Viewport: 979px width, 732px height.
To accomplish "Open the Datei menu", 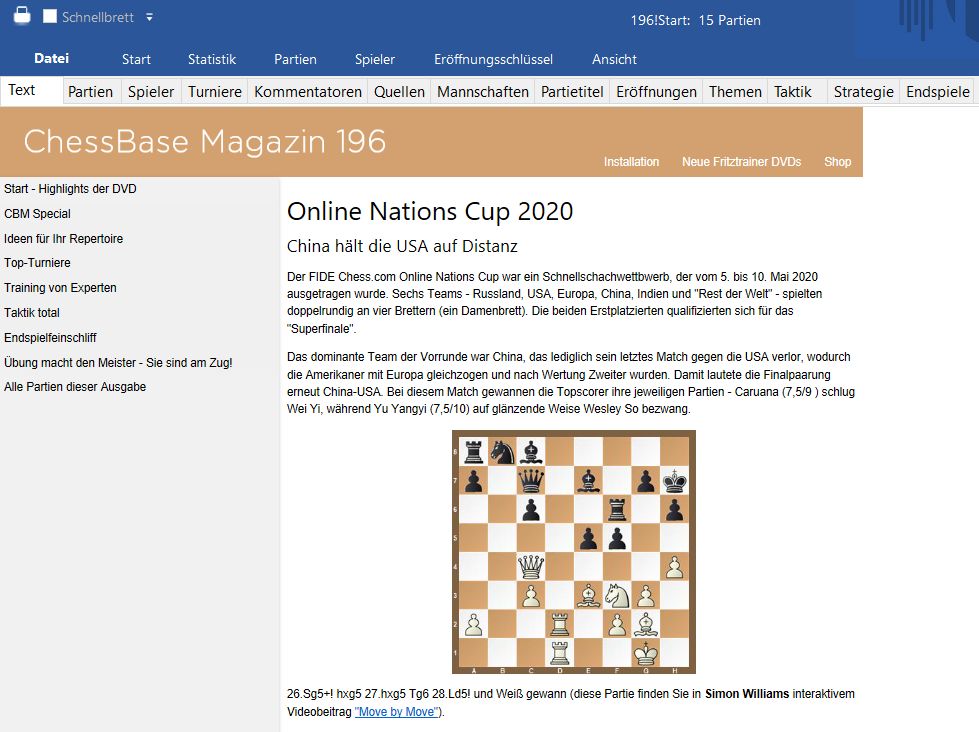I will (x=51, y=59).
